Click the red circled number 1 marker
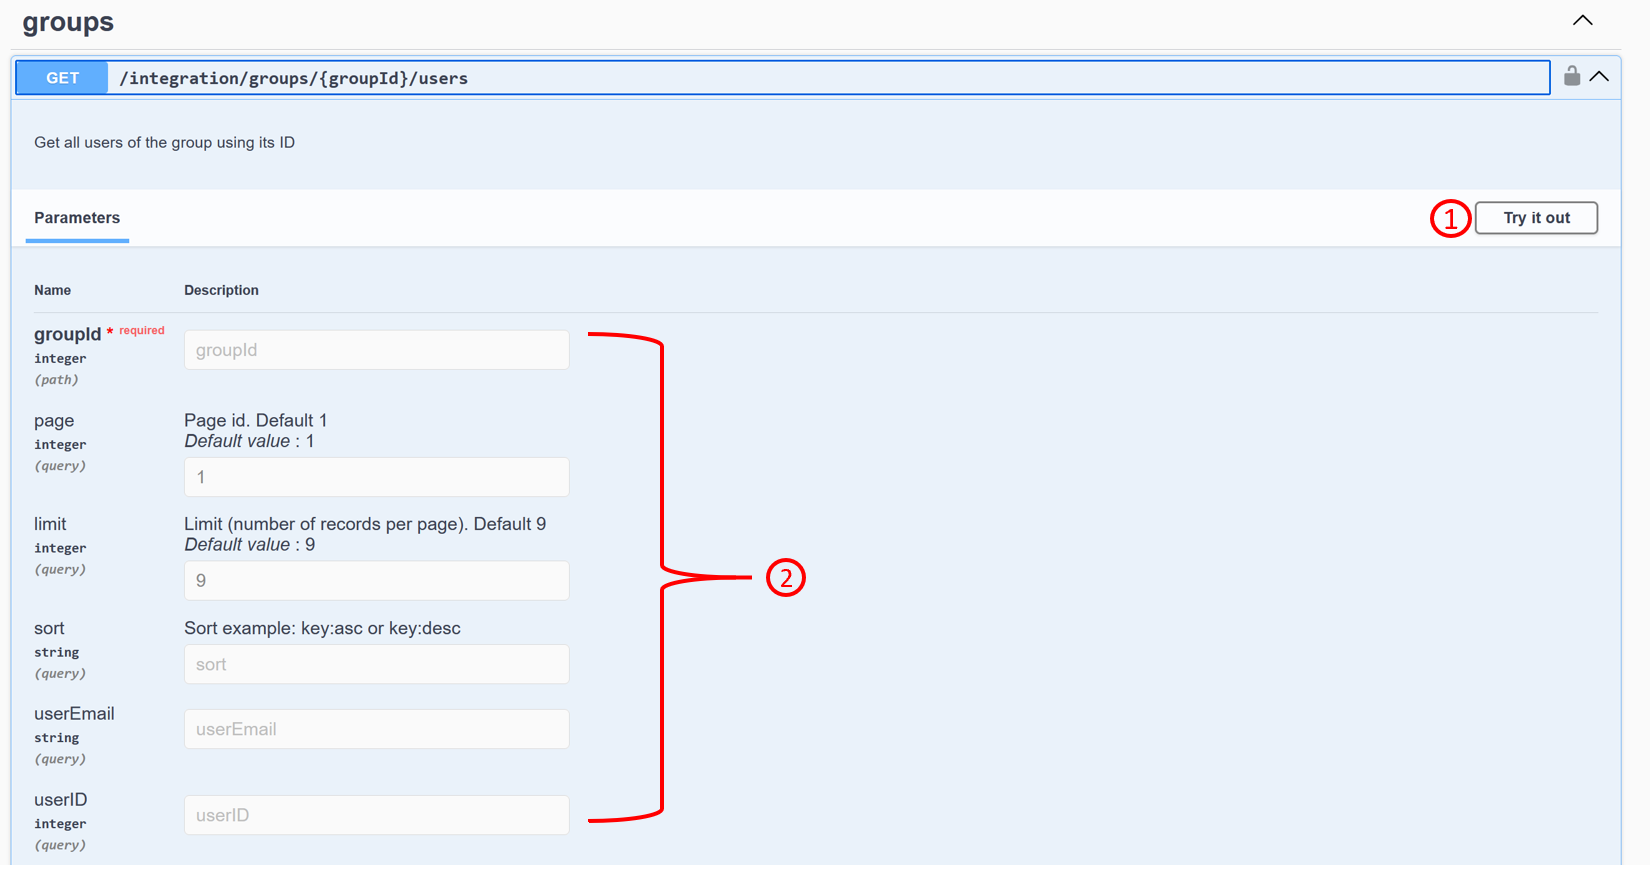Screen dimensions: 1650x889 tap(1449, 219)
